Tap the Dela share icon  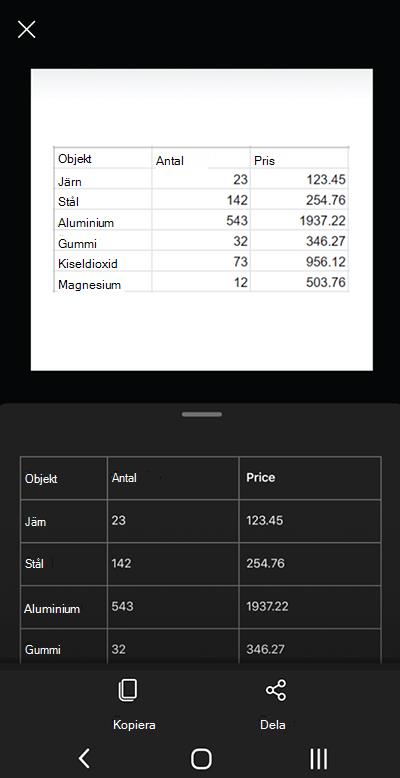coord(275,690)
